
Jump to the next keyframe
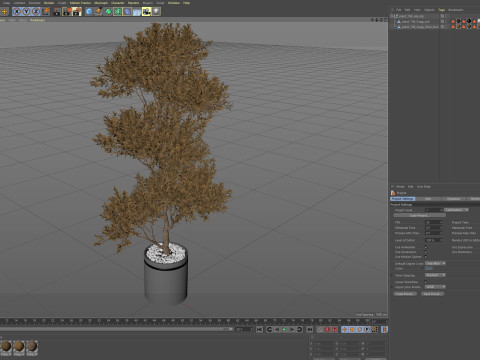(299, 329)
